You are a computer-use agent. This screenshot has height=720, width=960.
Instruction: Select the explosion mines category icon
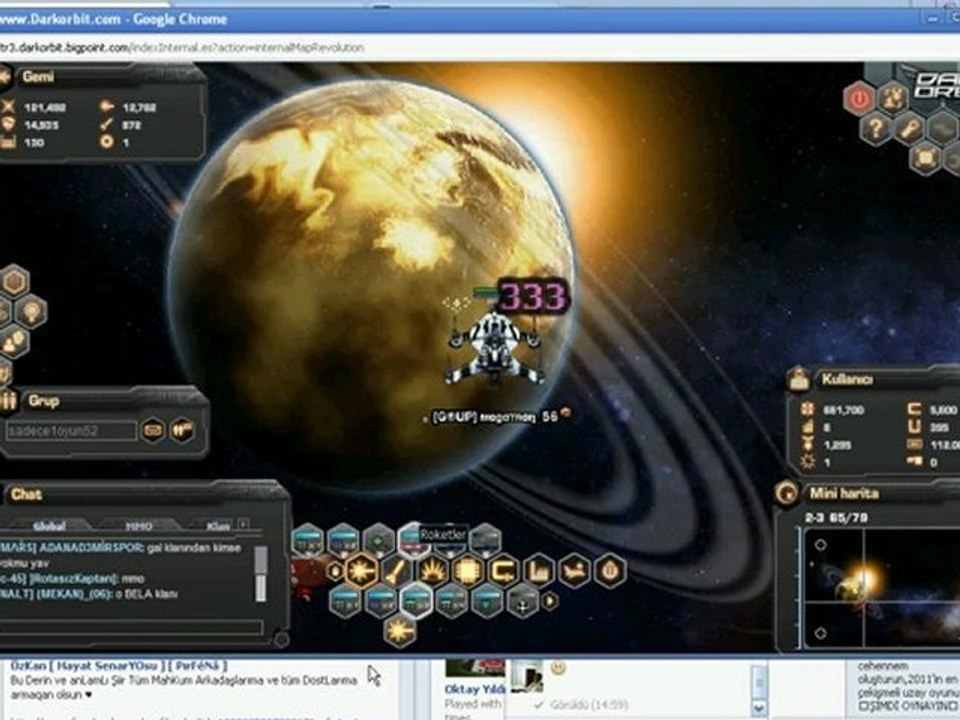click(x=432, y=571)
